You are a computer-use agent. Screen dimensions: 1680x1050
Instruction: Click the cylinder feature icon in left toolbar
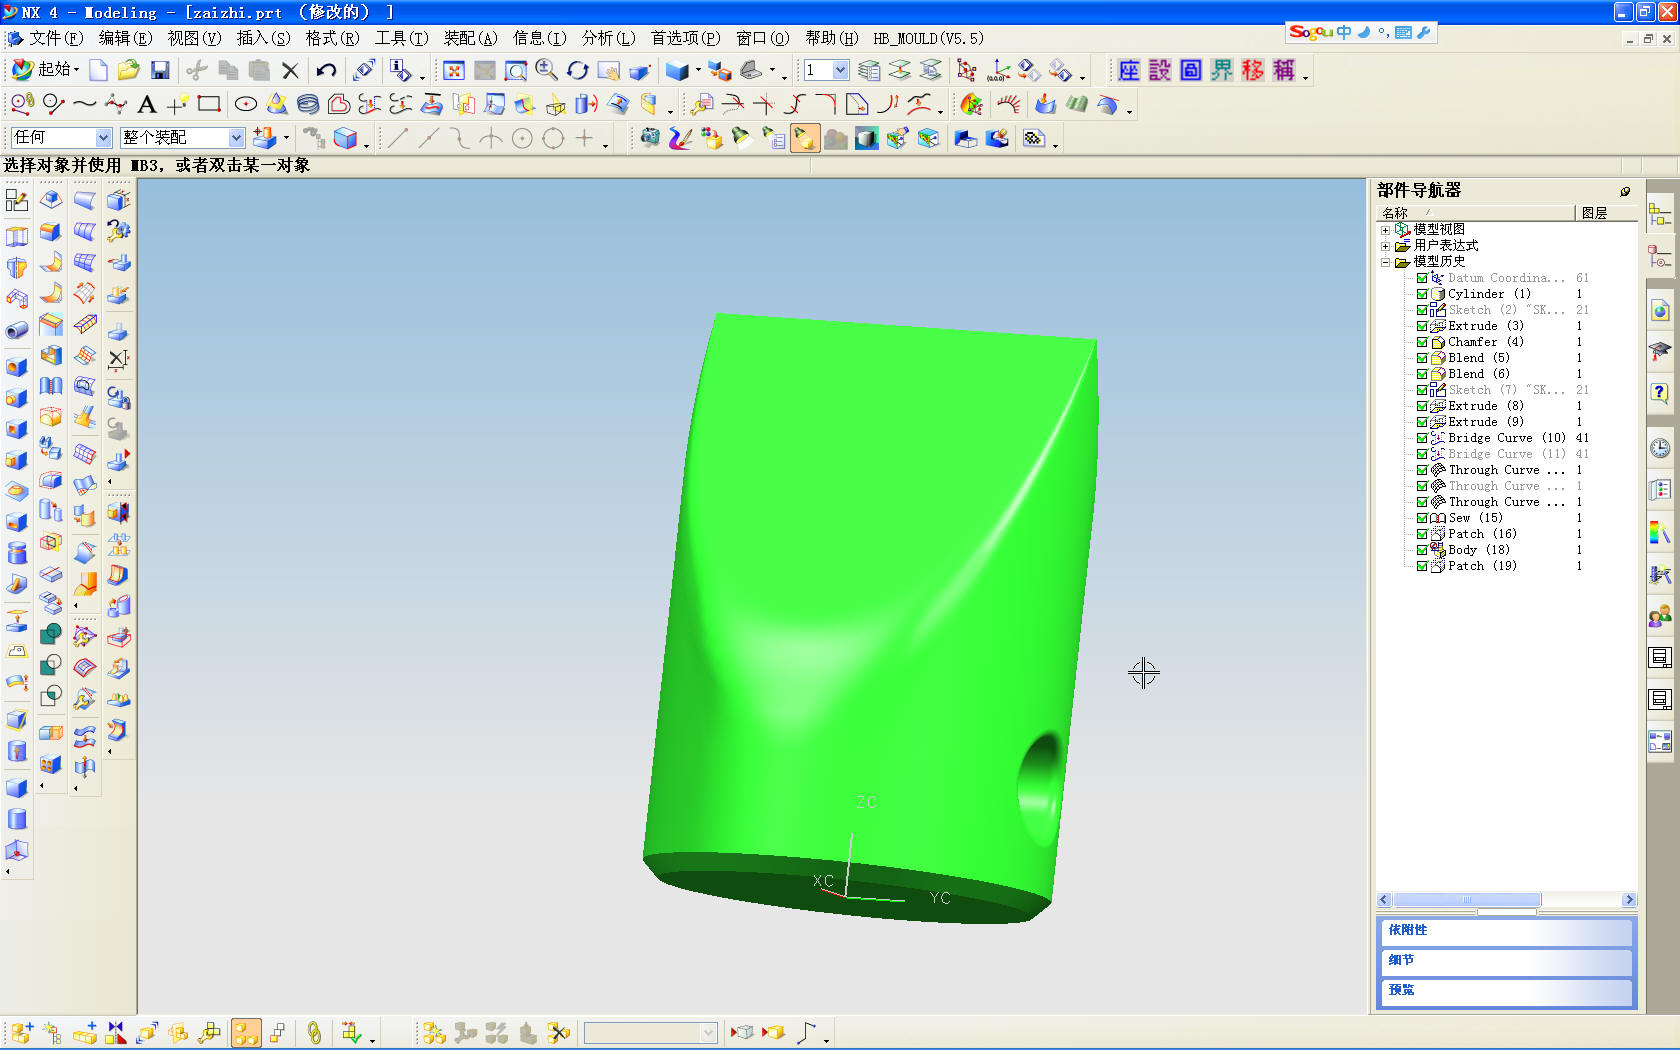coord(17,819)
